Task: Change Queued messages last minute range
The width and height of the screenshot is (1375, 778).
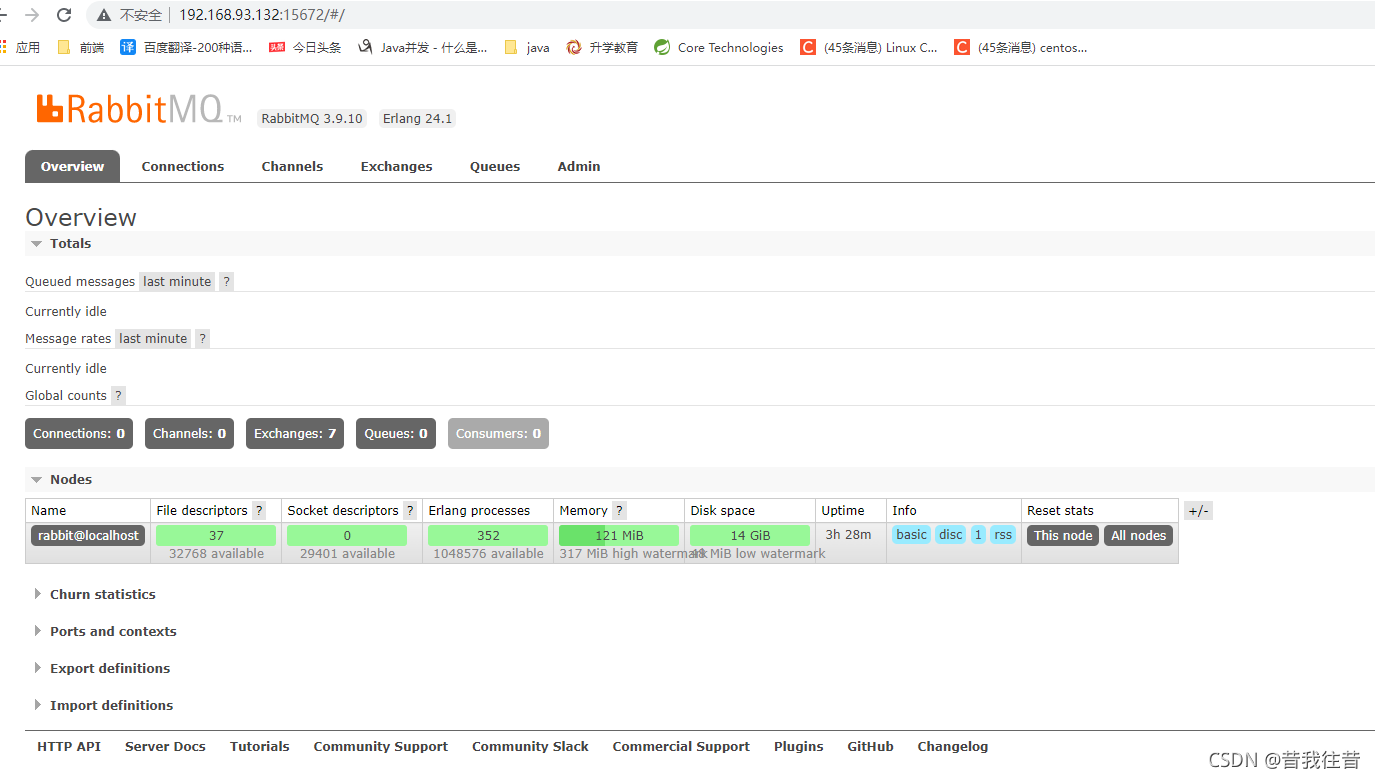Action: (177, 282)
